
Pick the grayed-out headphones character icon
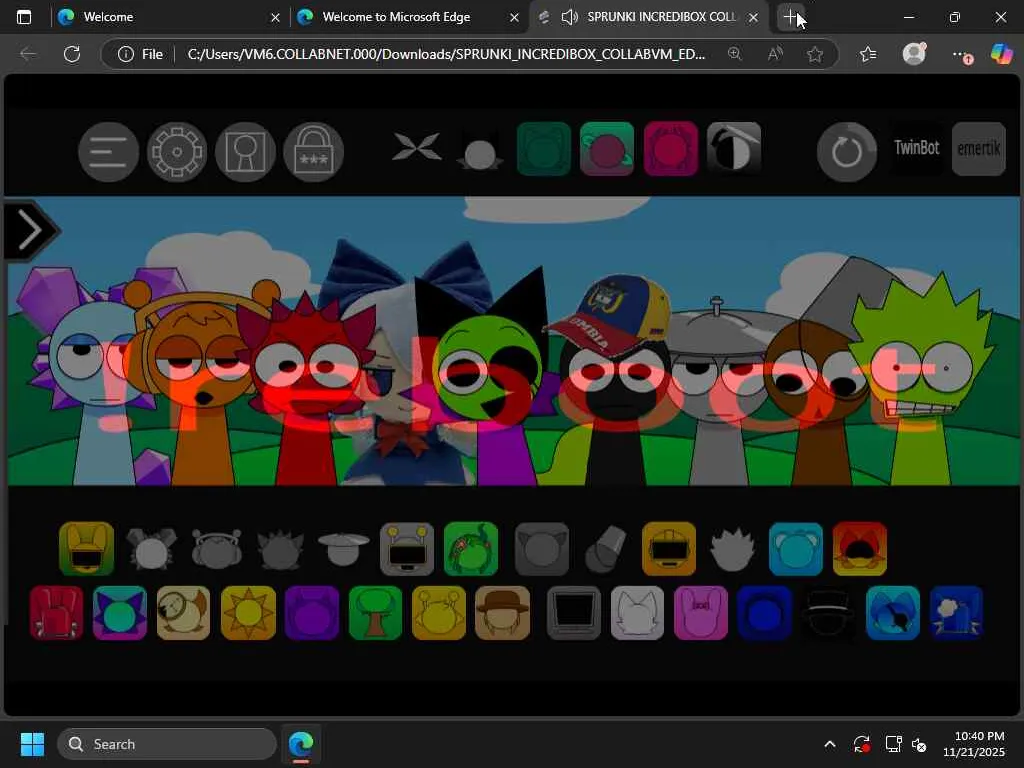216,549
